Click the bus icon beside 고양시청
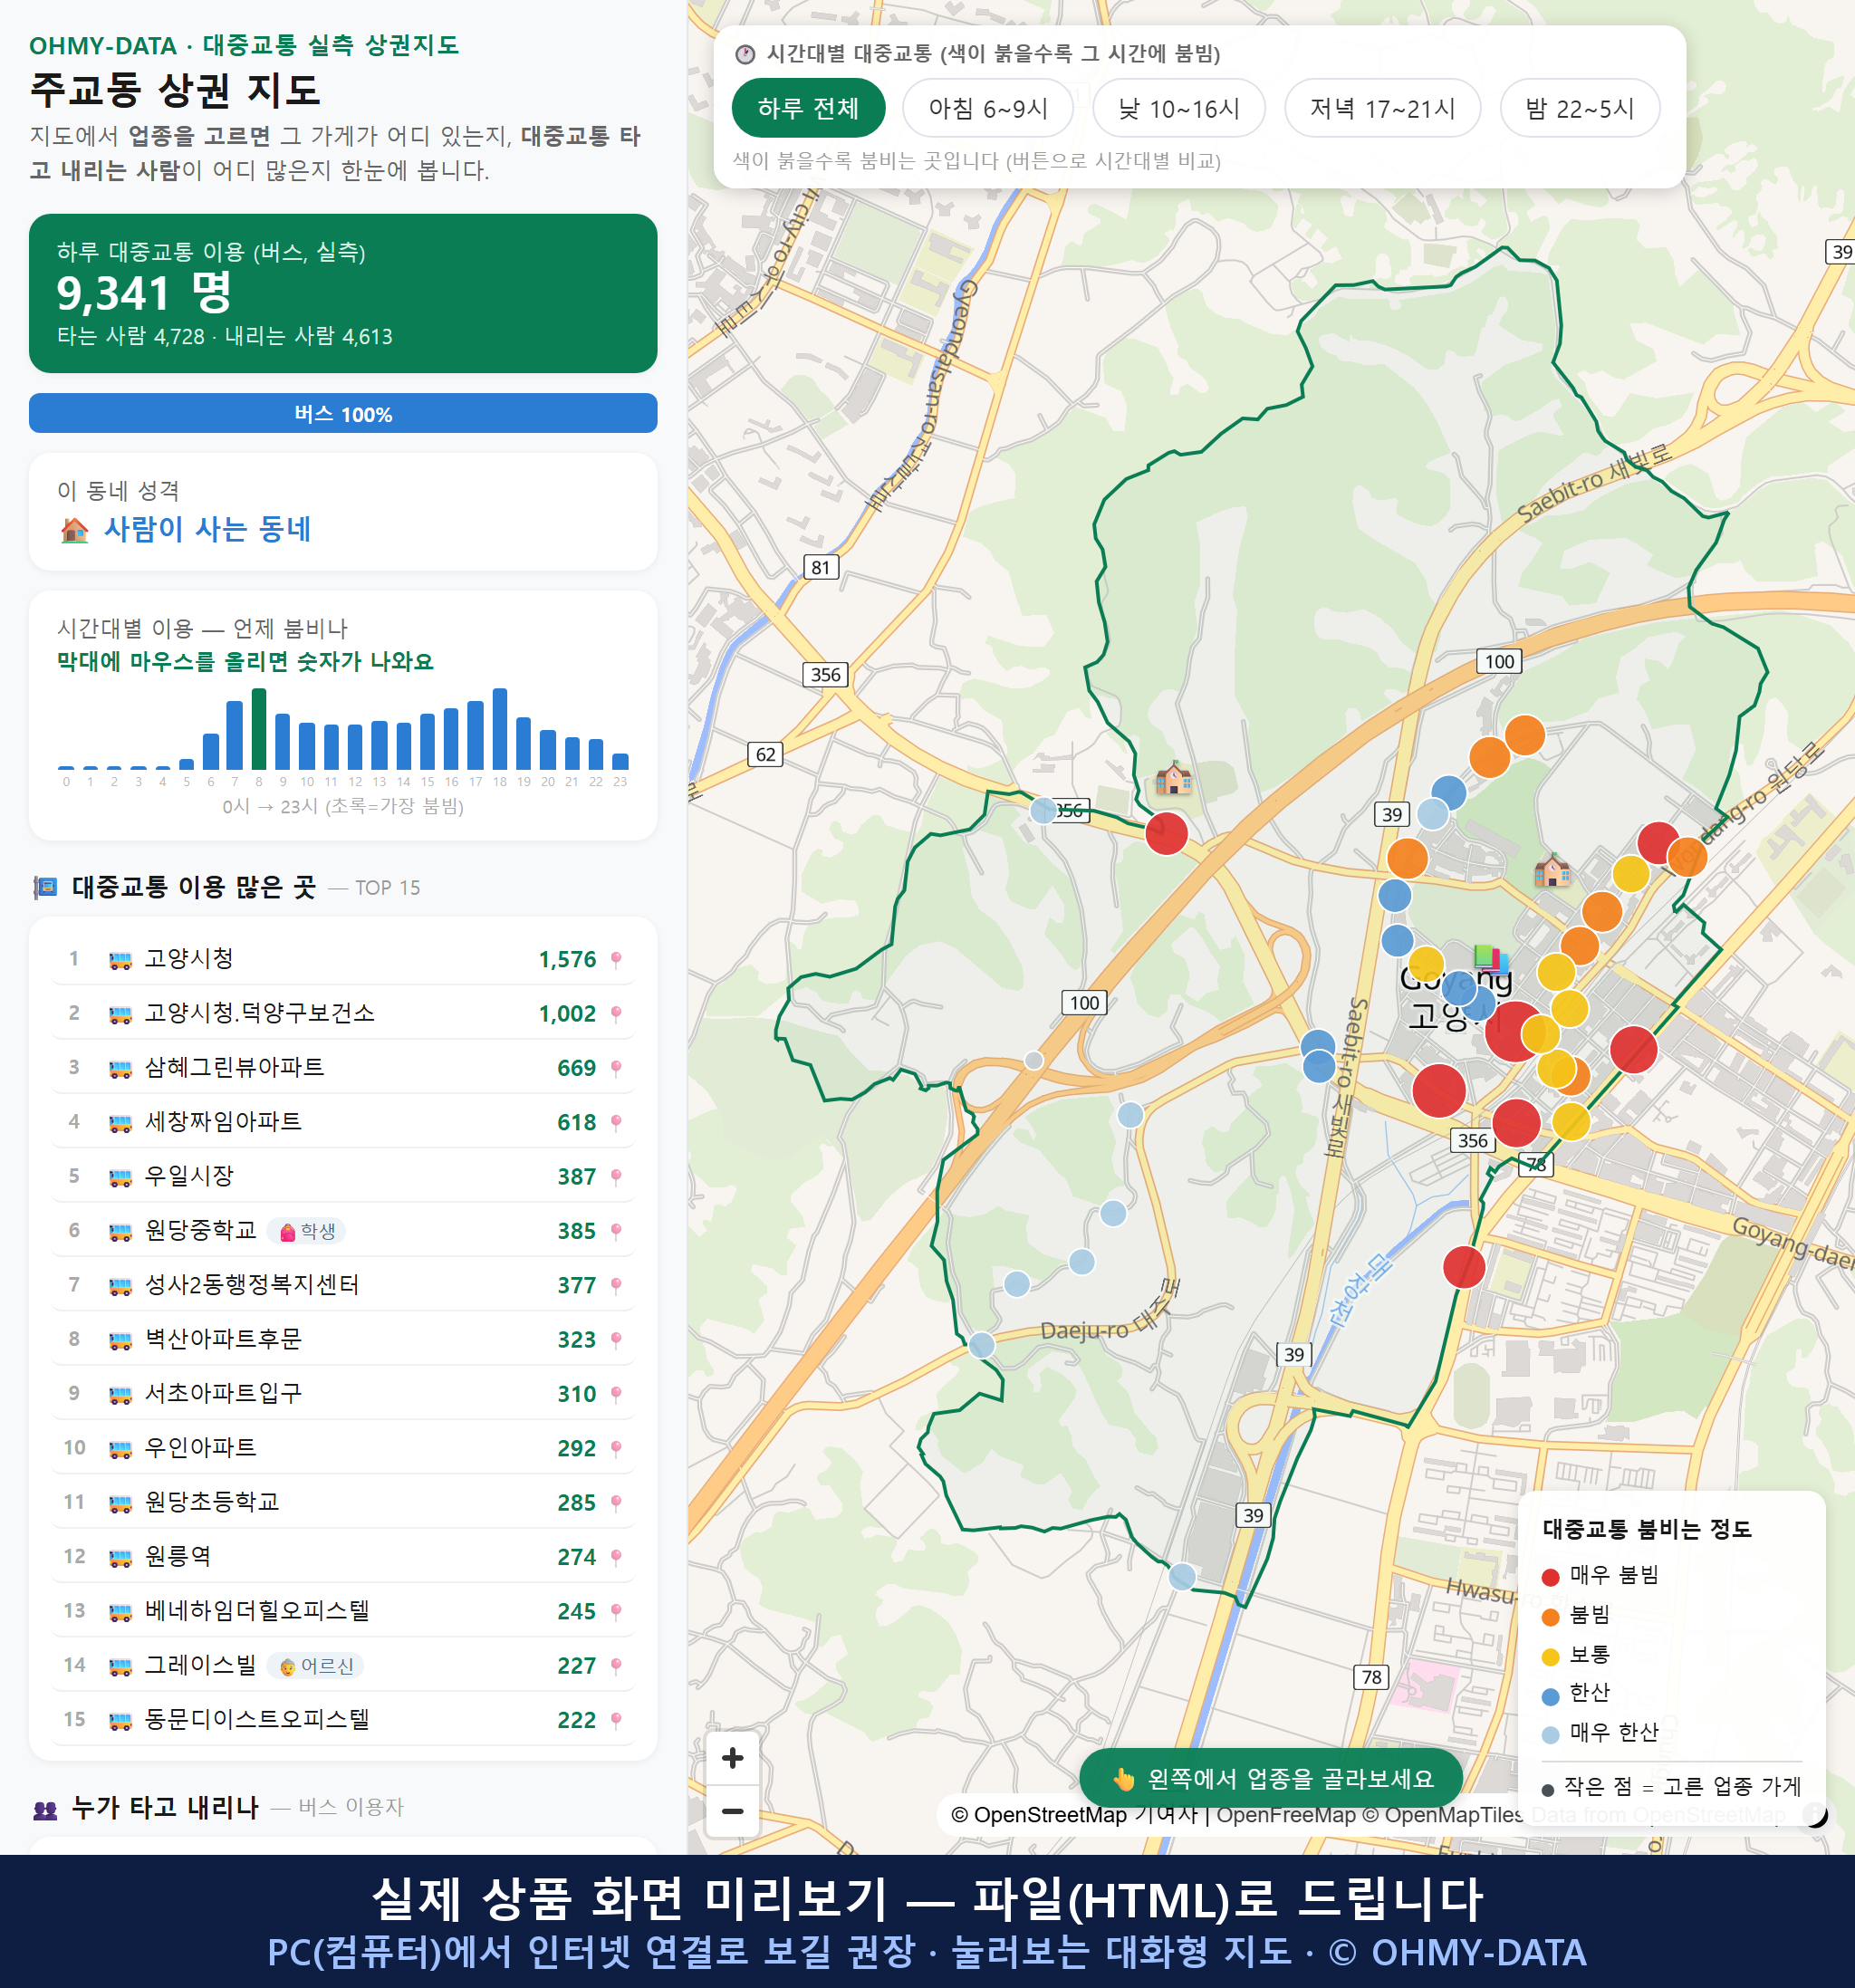This screenshot has width=1855, height=1988. pos(120,960)
